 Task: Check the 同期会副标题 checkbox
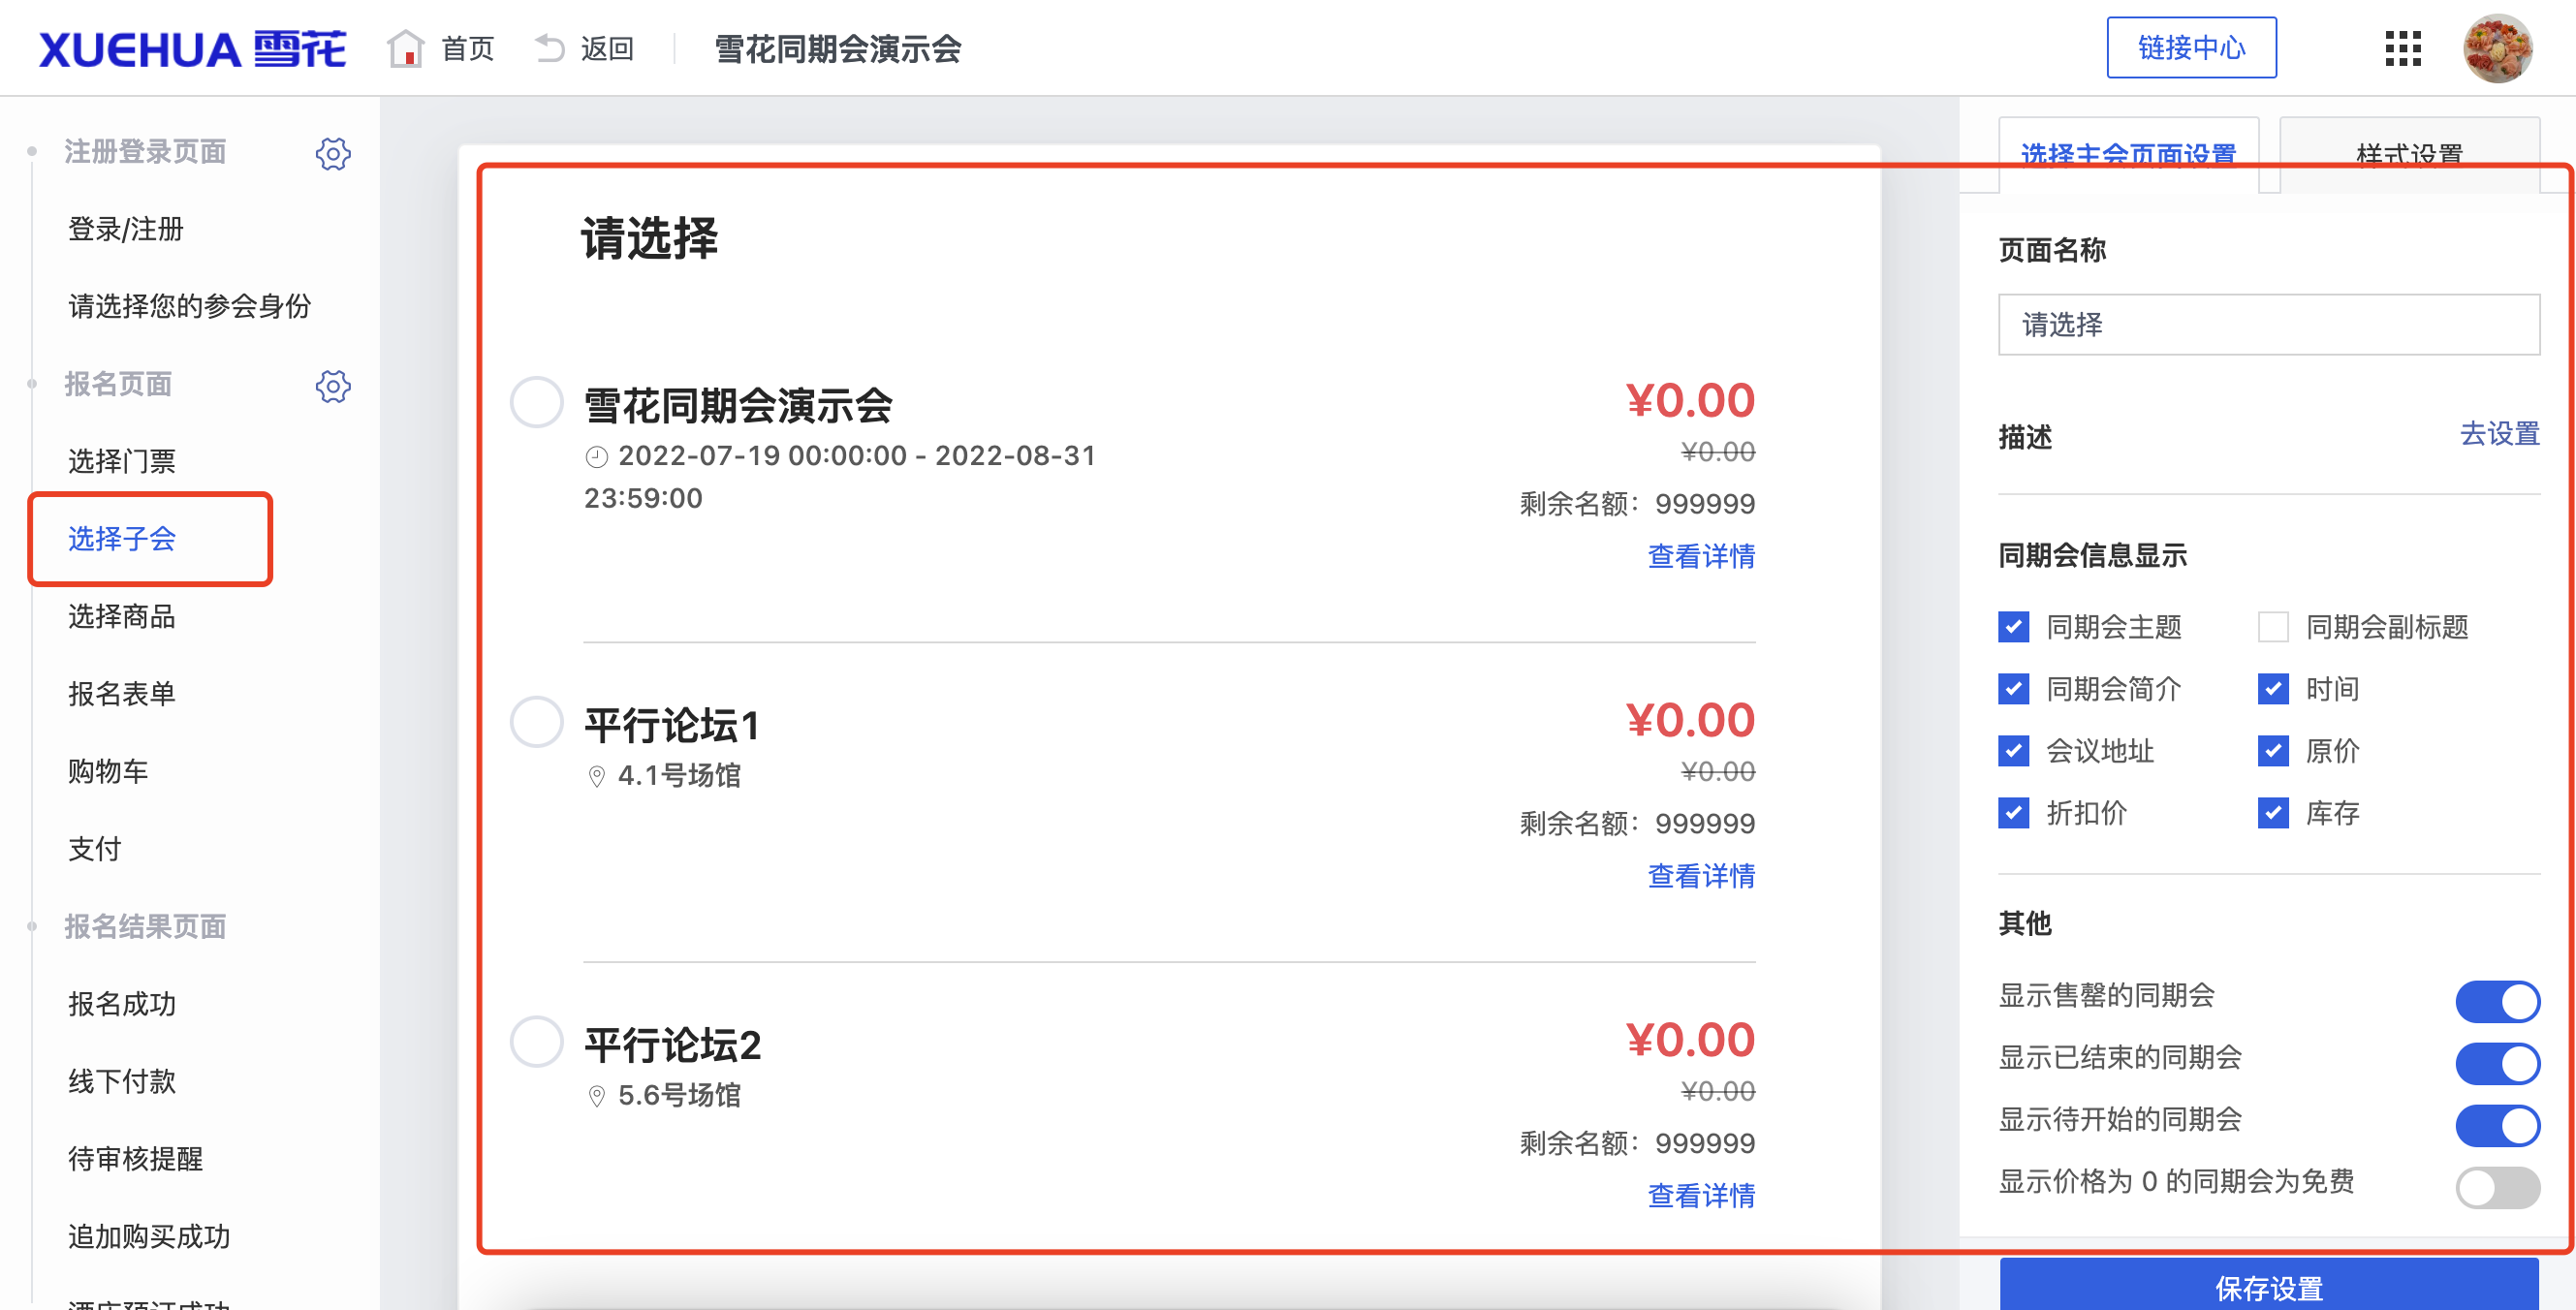(x=2273, y=627)
